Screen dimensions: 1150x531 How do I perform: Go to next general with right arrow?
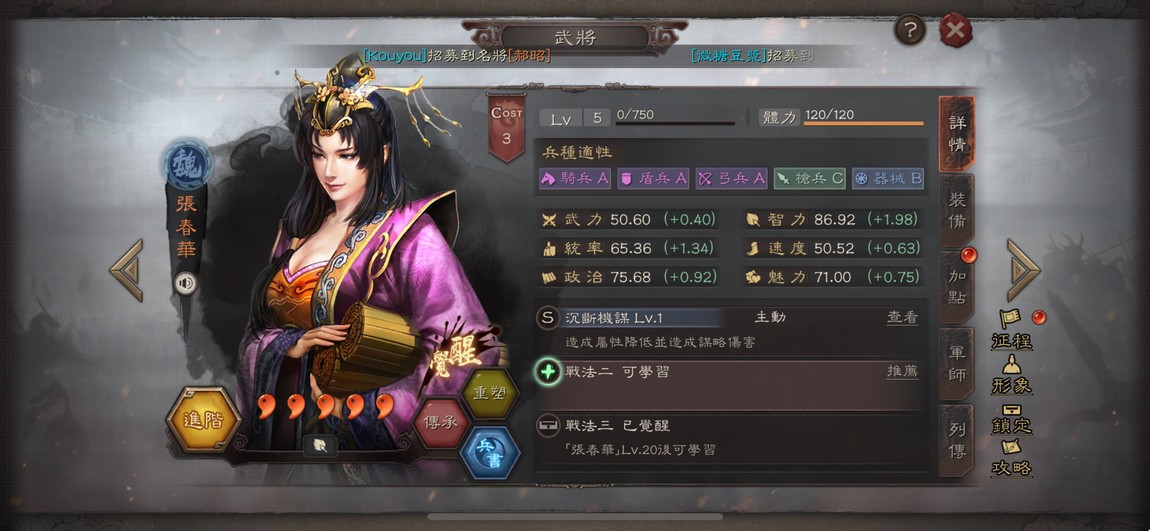(1023, 270)
